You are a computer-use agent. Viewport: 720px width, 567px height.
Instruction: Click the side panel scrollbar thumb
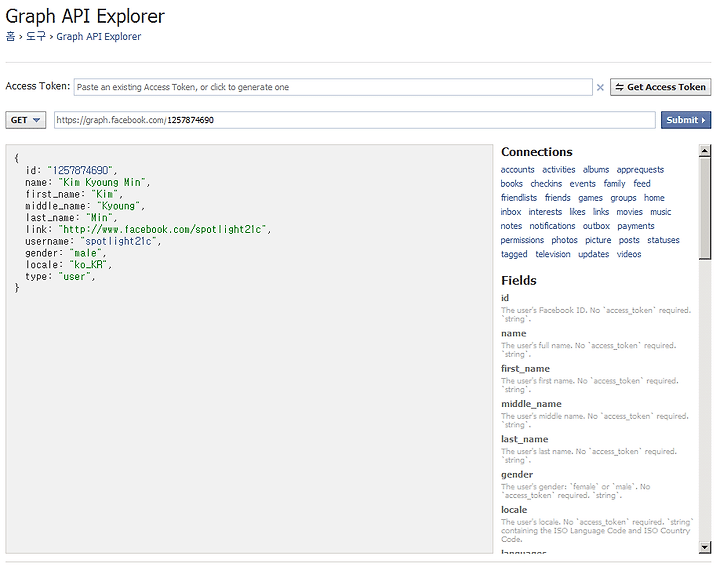click(x=704, y=208)
